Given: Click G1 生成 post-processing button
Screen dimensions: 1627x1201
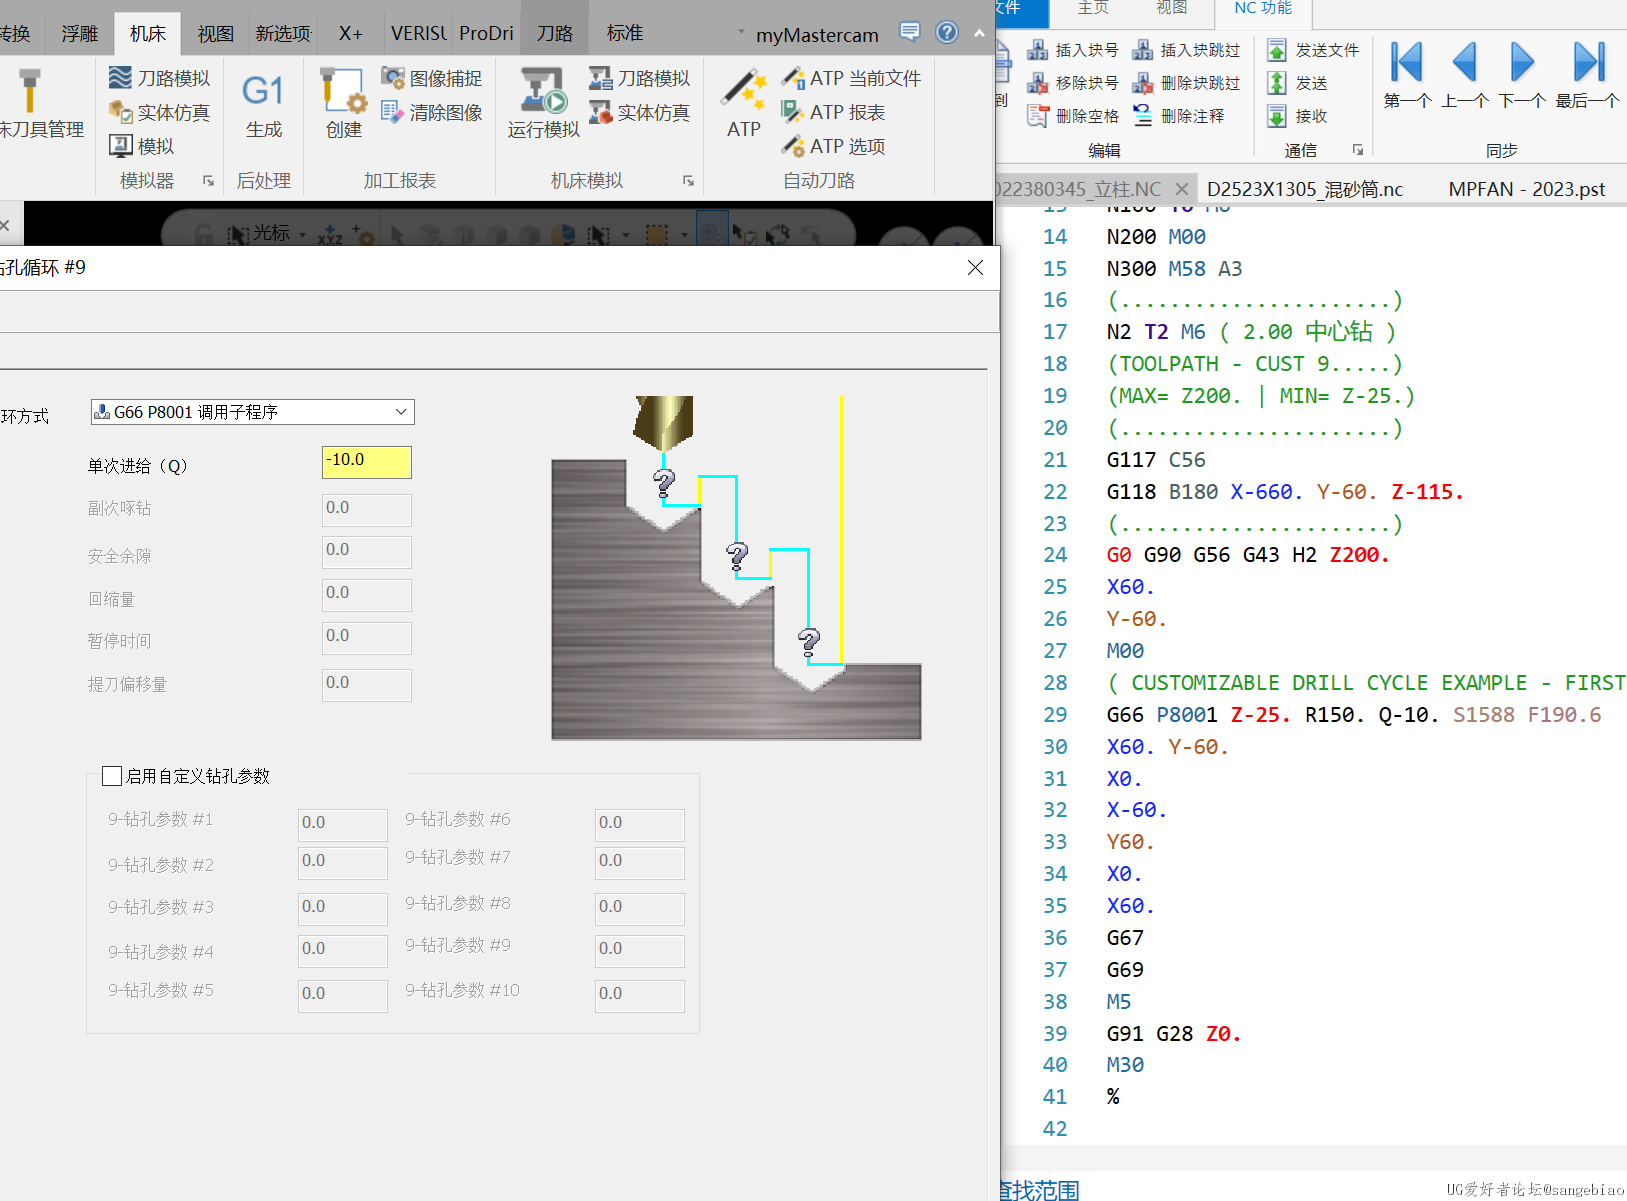Looking at the screenshot, I should (x=263, y=105).
